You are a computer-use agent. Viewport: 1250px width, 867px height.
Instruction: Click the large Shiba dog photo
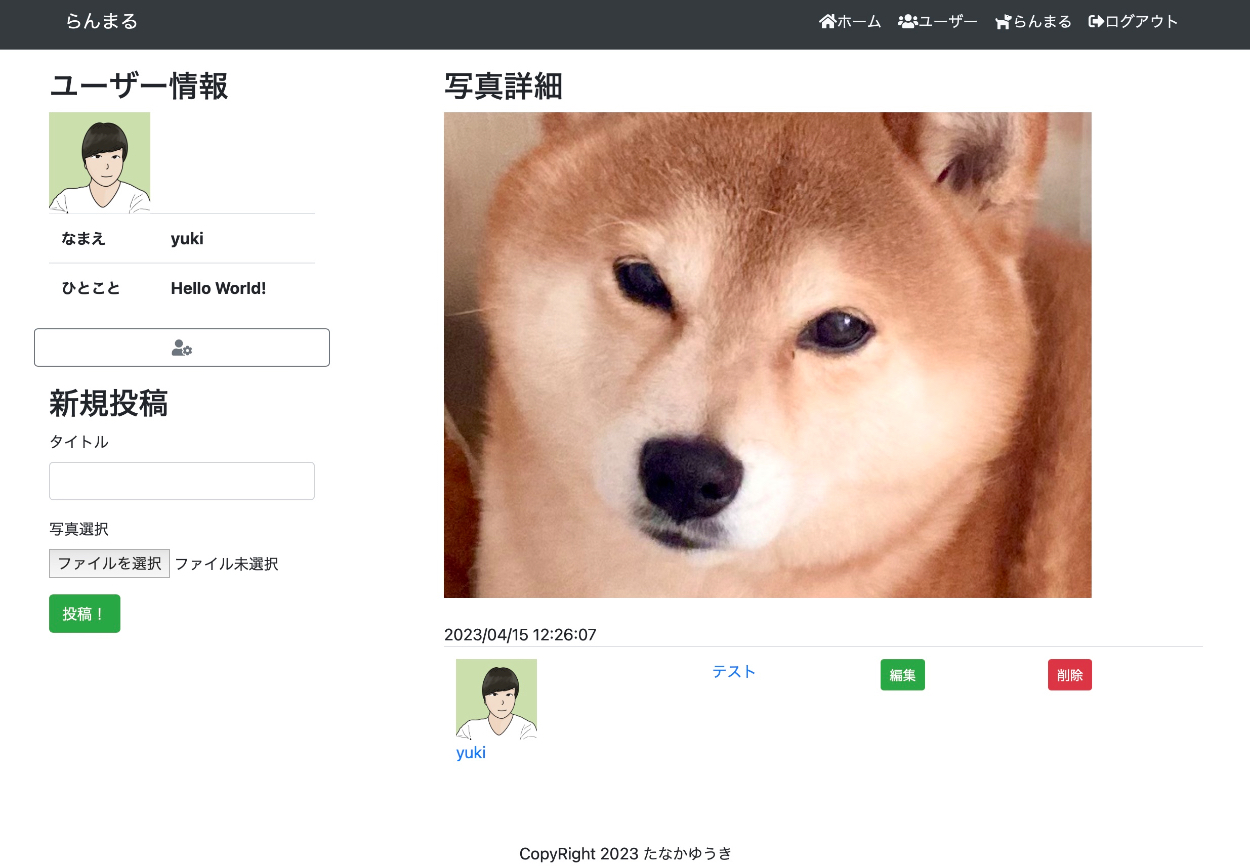pos(767,355)
